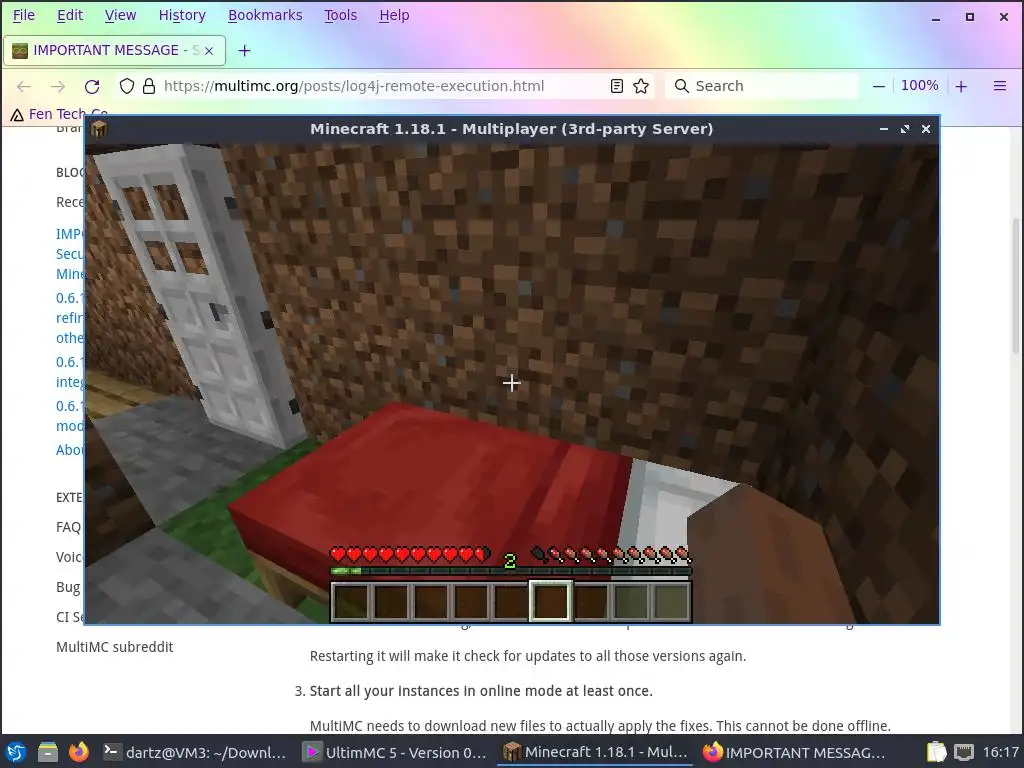Click the site security padlock icon
This screenshot has height=768, width=1024.
pos(149,86)
